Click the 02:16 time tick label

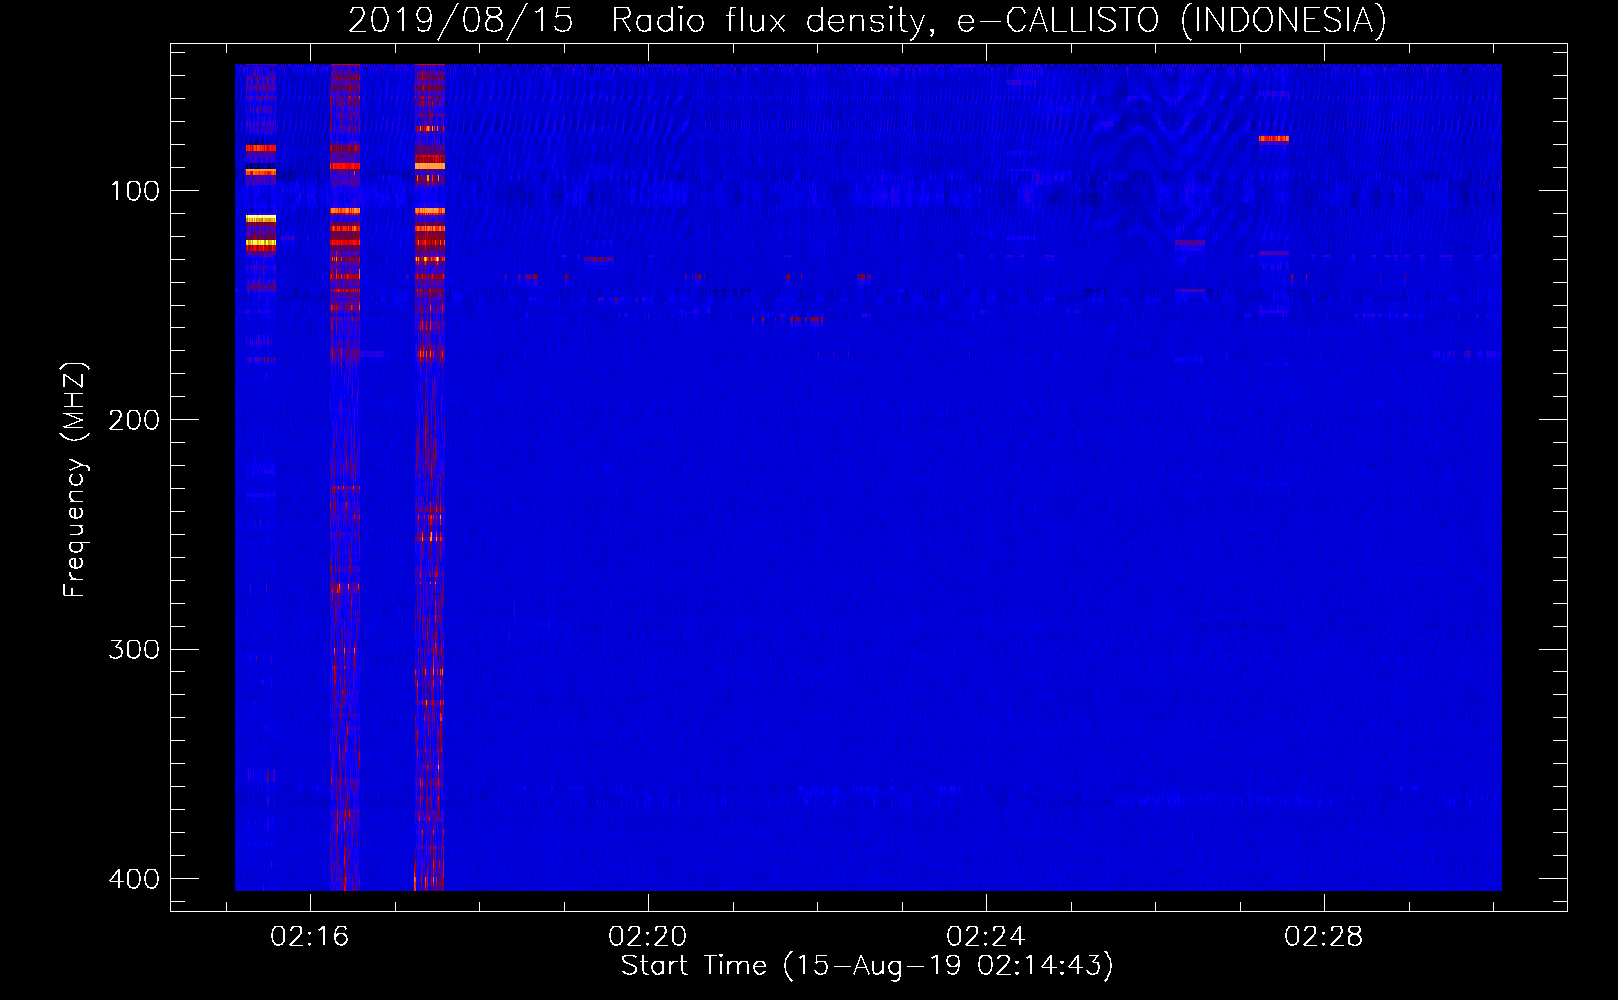click(x=310, y=936)
